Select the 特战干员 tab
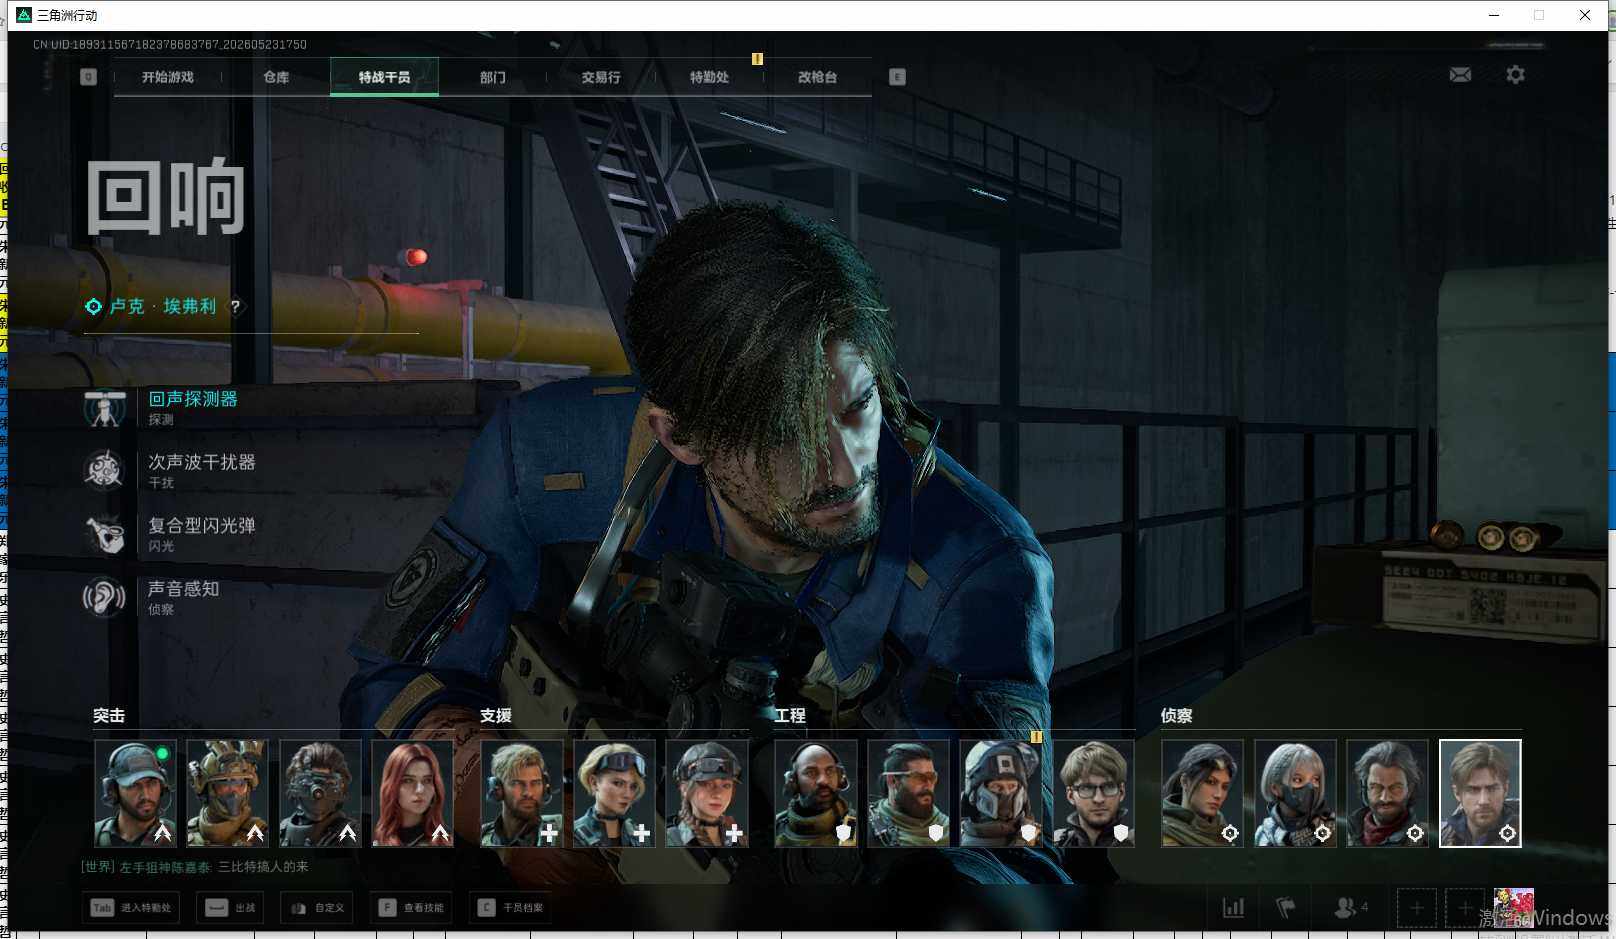 384,77
